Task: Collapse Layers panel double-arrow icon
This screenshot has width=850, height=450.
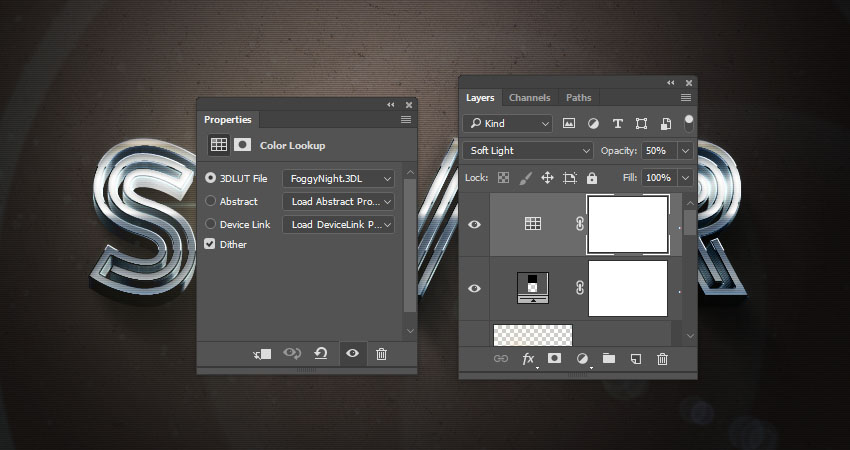Action: point(671,82)
